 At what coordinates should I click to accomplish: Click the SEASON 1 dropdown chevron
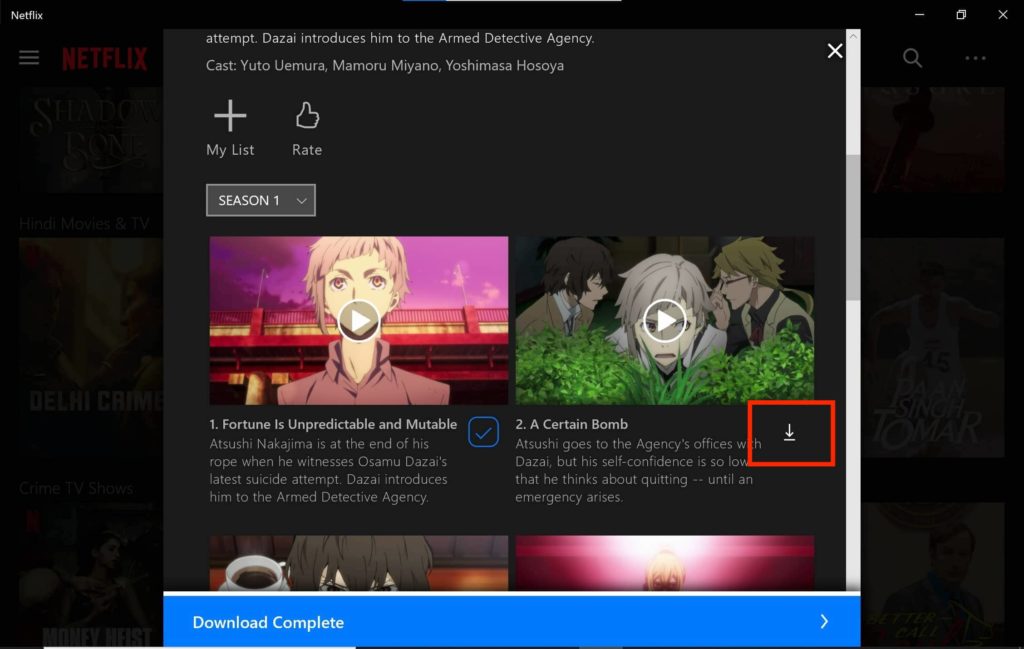click(300, 200)
